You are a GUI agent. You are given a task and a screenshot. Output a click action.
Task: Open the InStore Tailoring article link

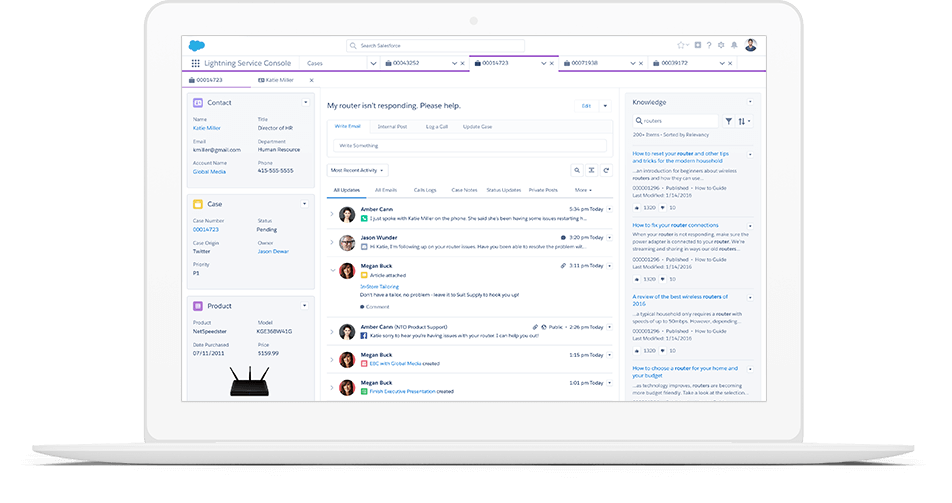(x=379, y=287)
